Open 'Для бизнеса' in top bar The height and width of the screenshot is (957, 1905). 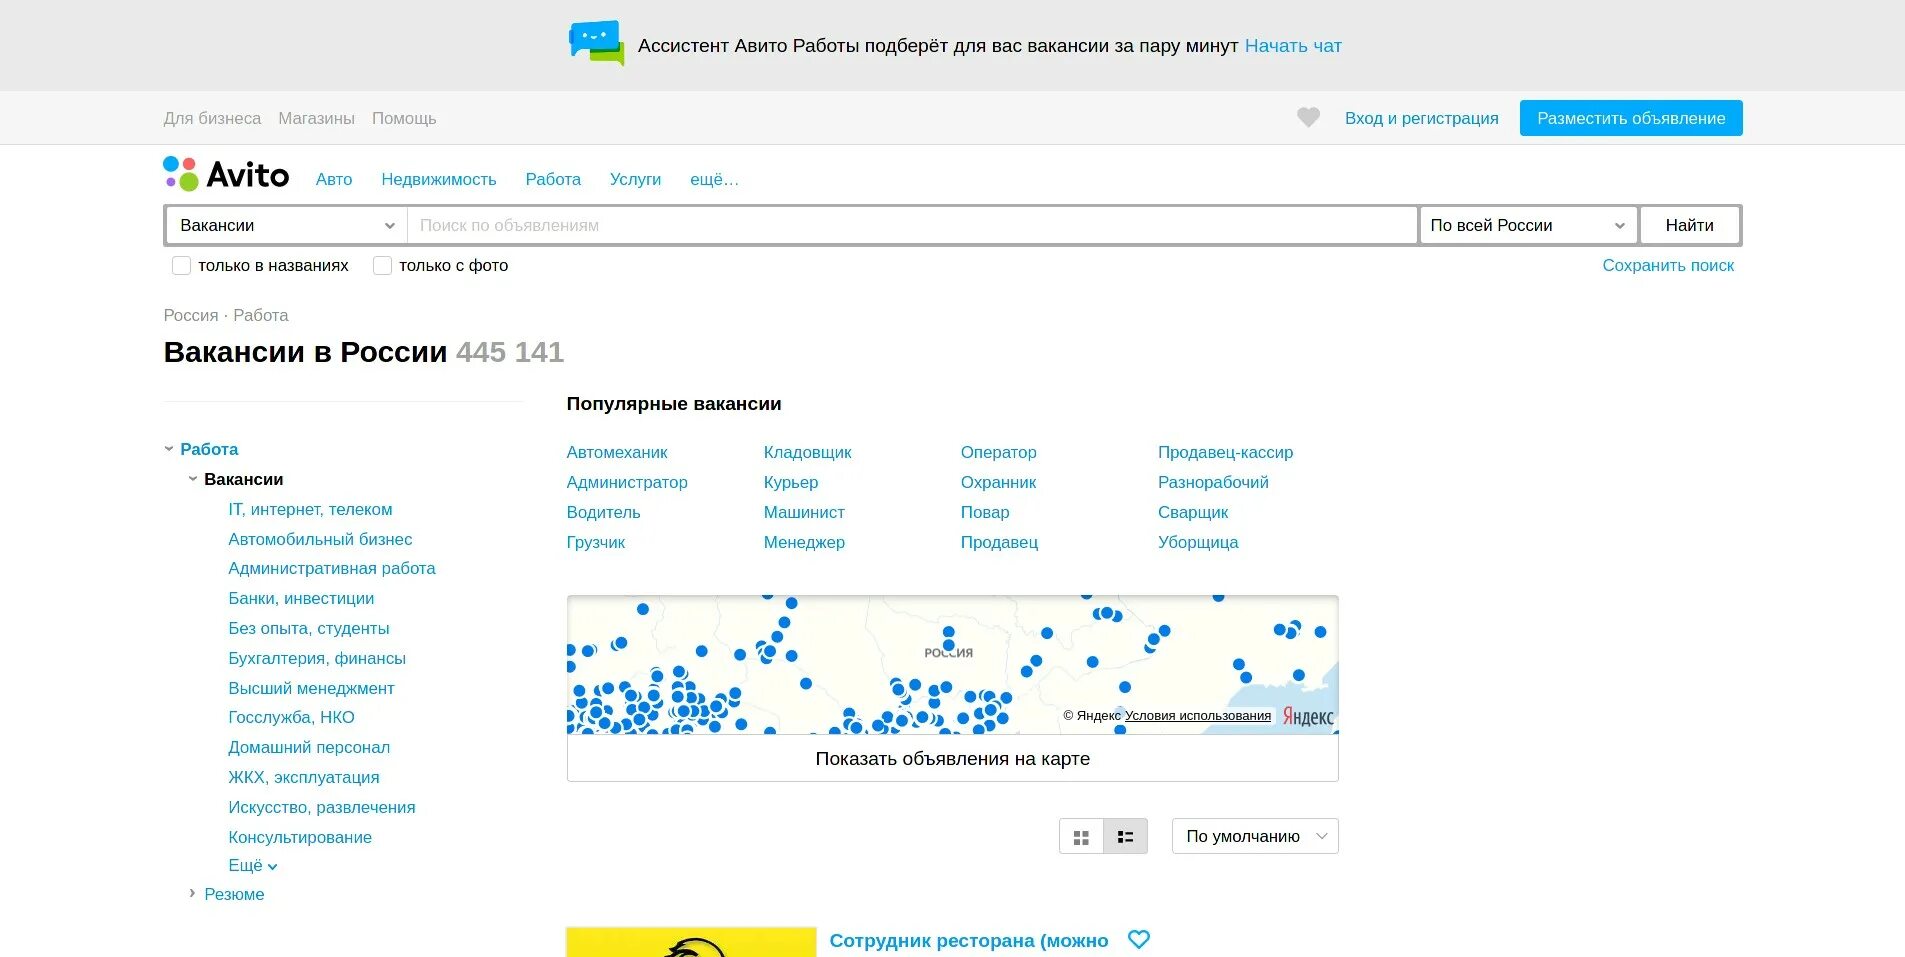click(x=212, y=118)
